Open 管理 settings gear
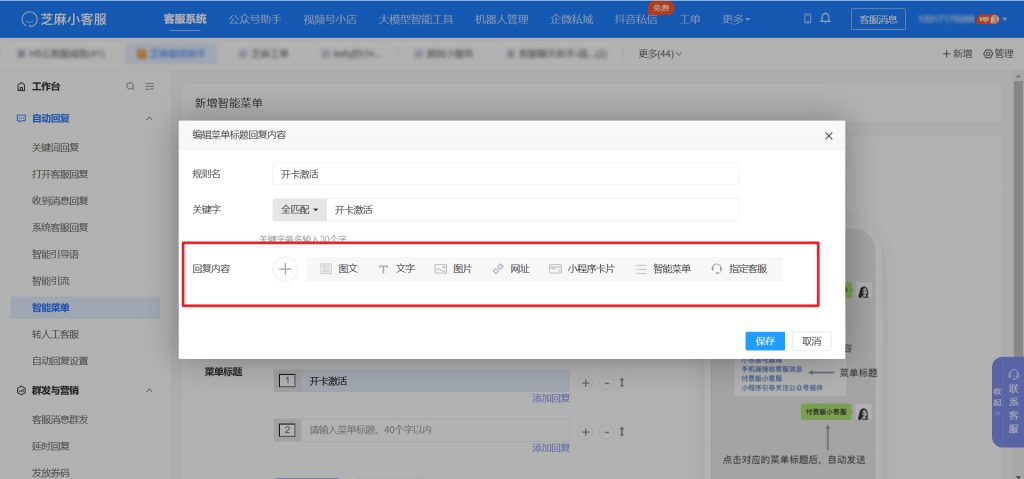This screenshot has height=479, width=1024. (998, 54)
